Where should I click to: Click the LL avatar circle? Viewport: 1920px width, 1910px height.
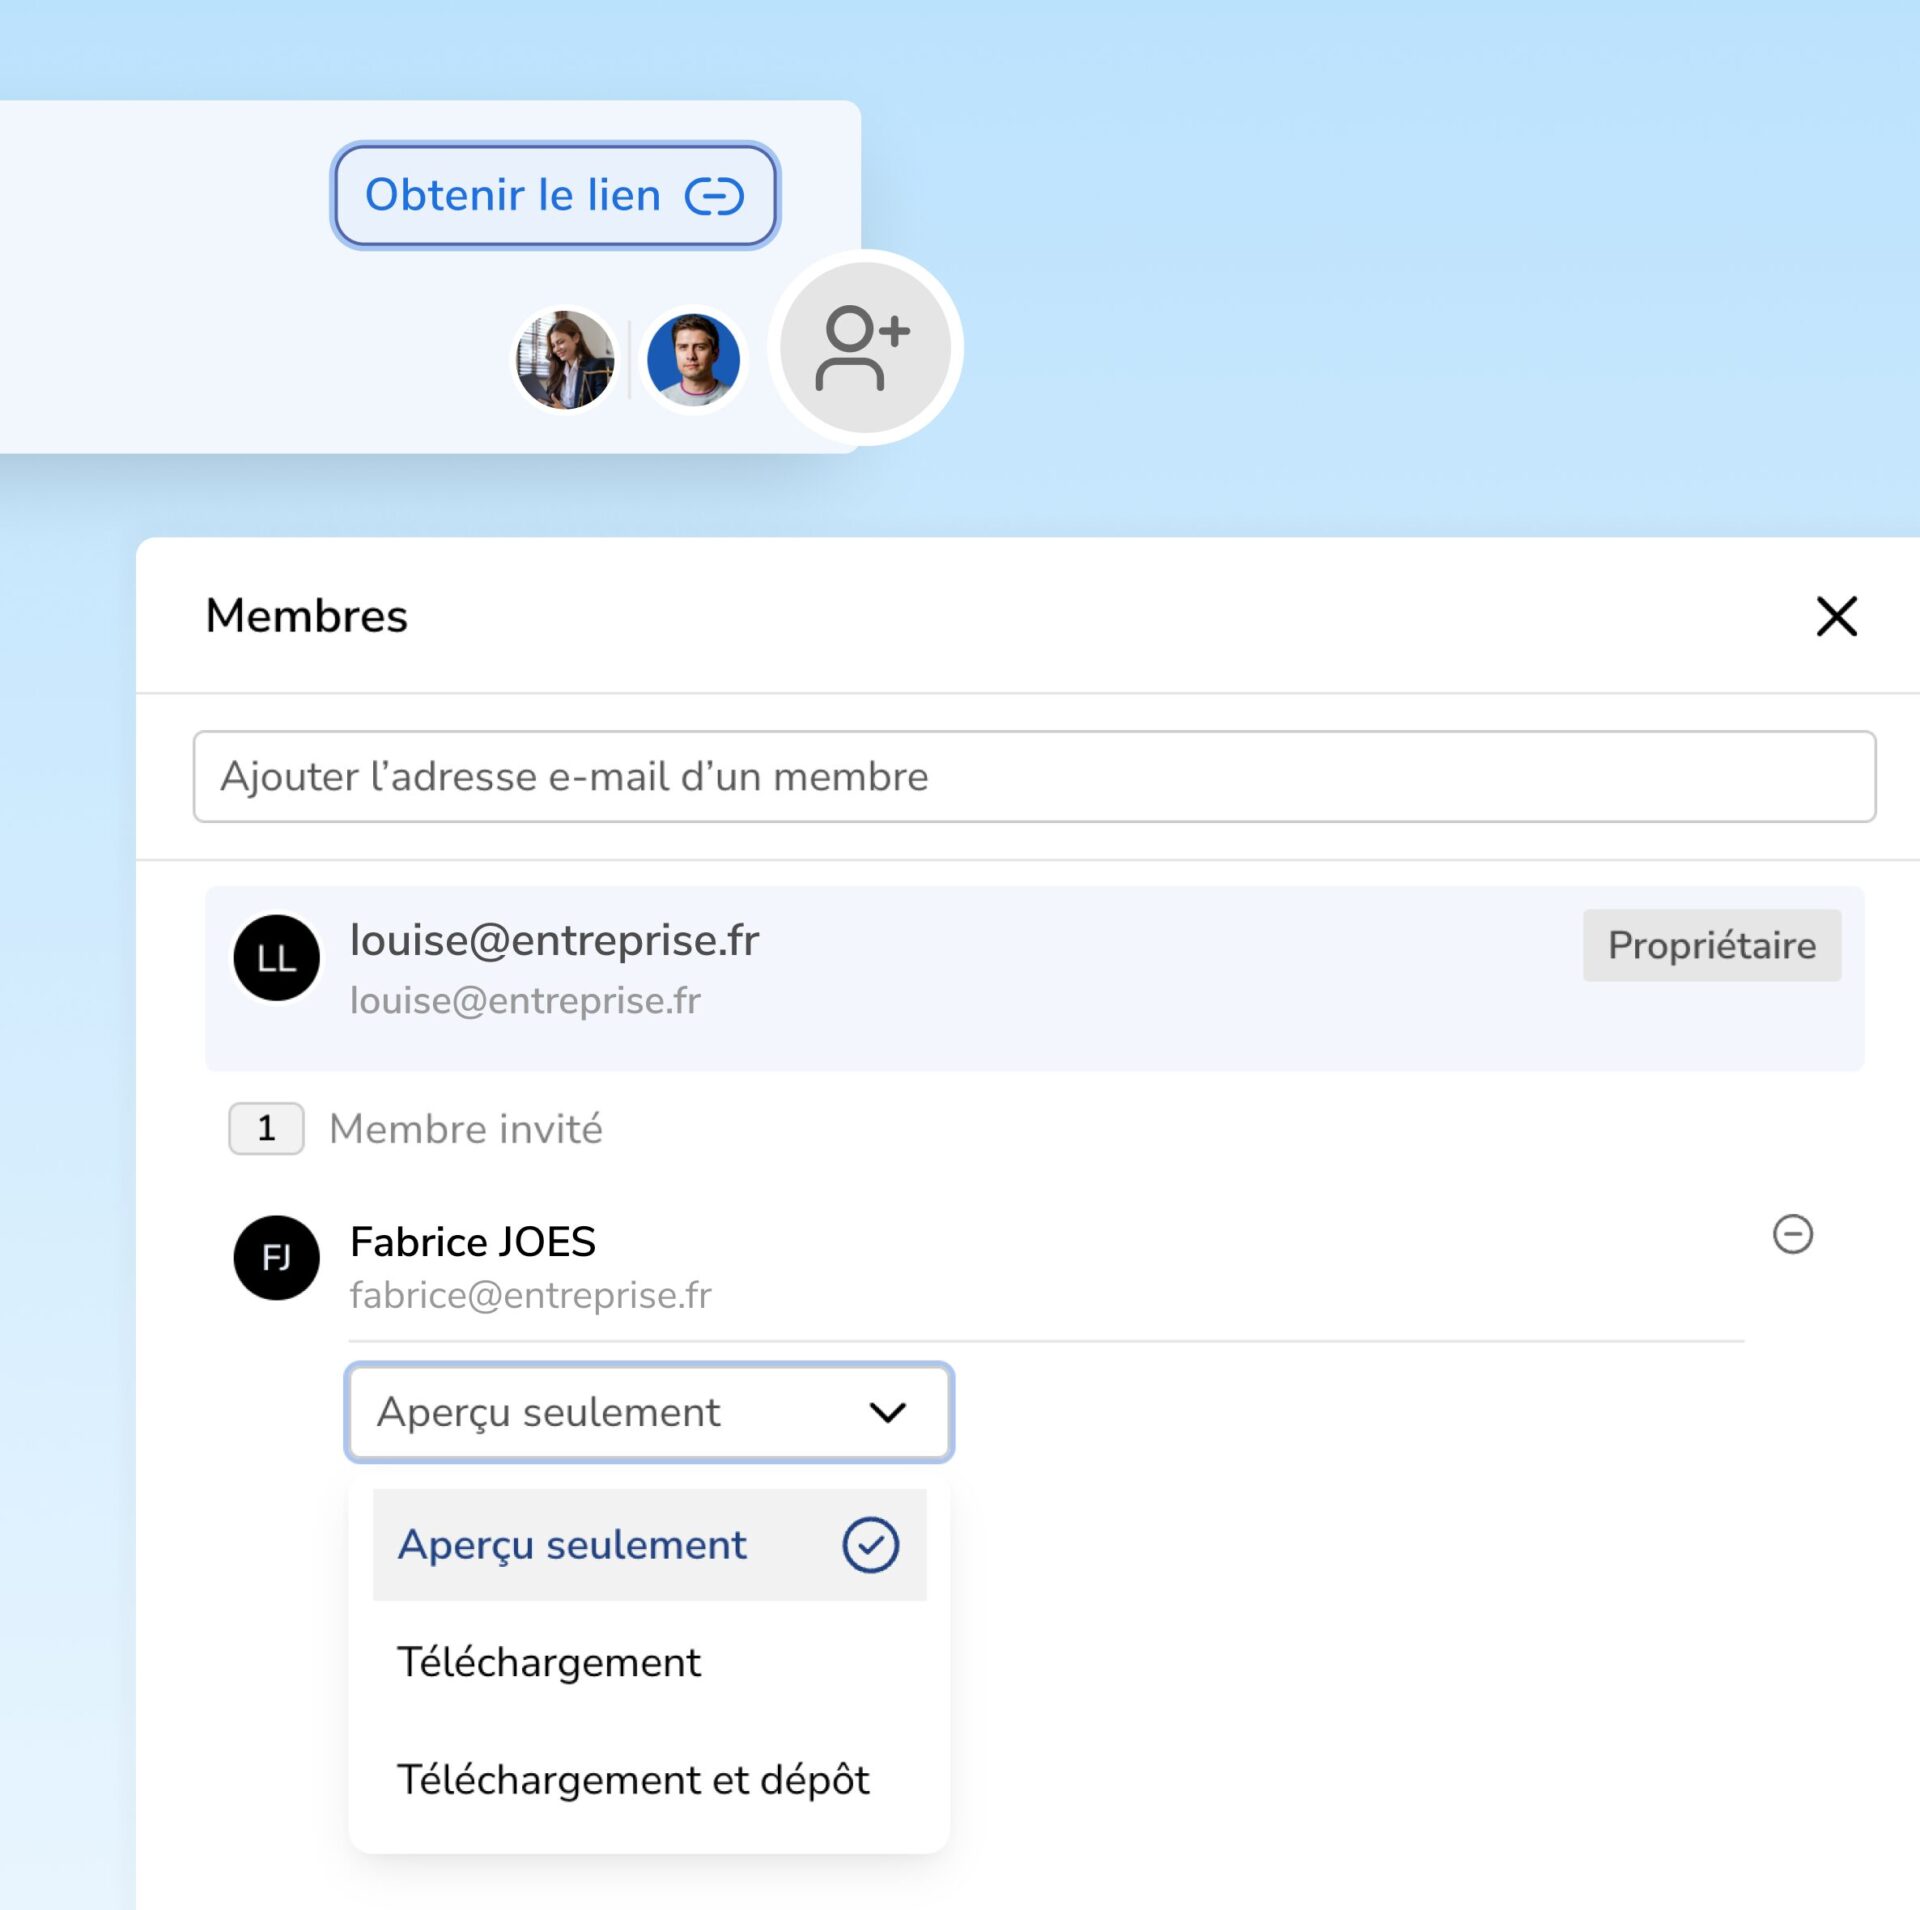click(x=277, y=958)
